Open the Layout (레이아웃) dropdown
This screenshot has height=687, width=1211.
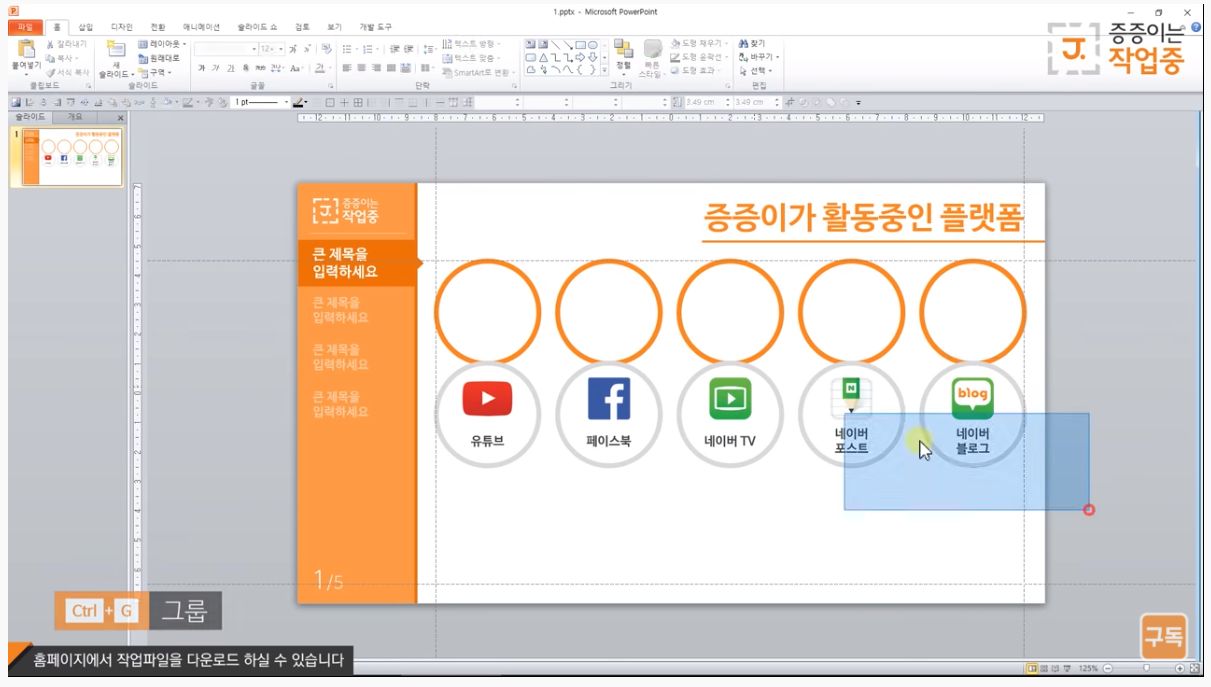click(162, 44)
